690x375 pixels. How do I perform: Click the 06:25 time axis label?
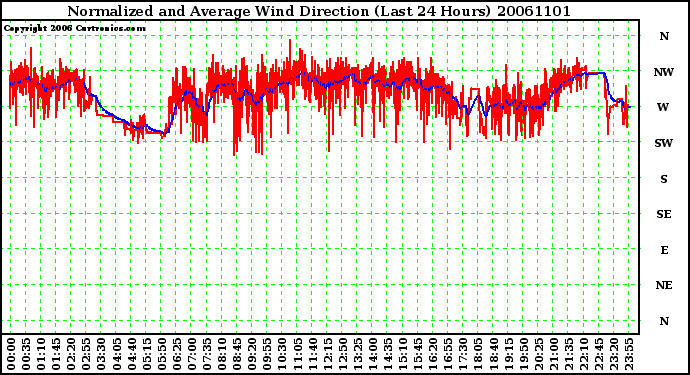(176, 355)
